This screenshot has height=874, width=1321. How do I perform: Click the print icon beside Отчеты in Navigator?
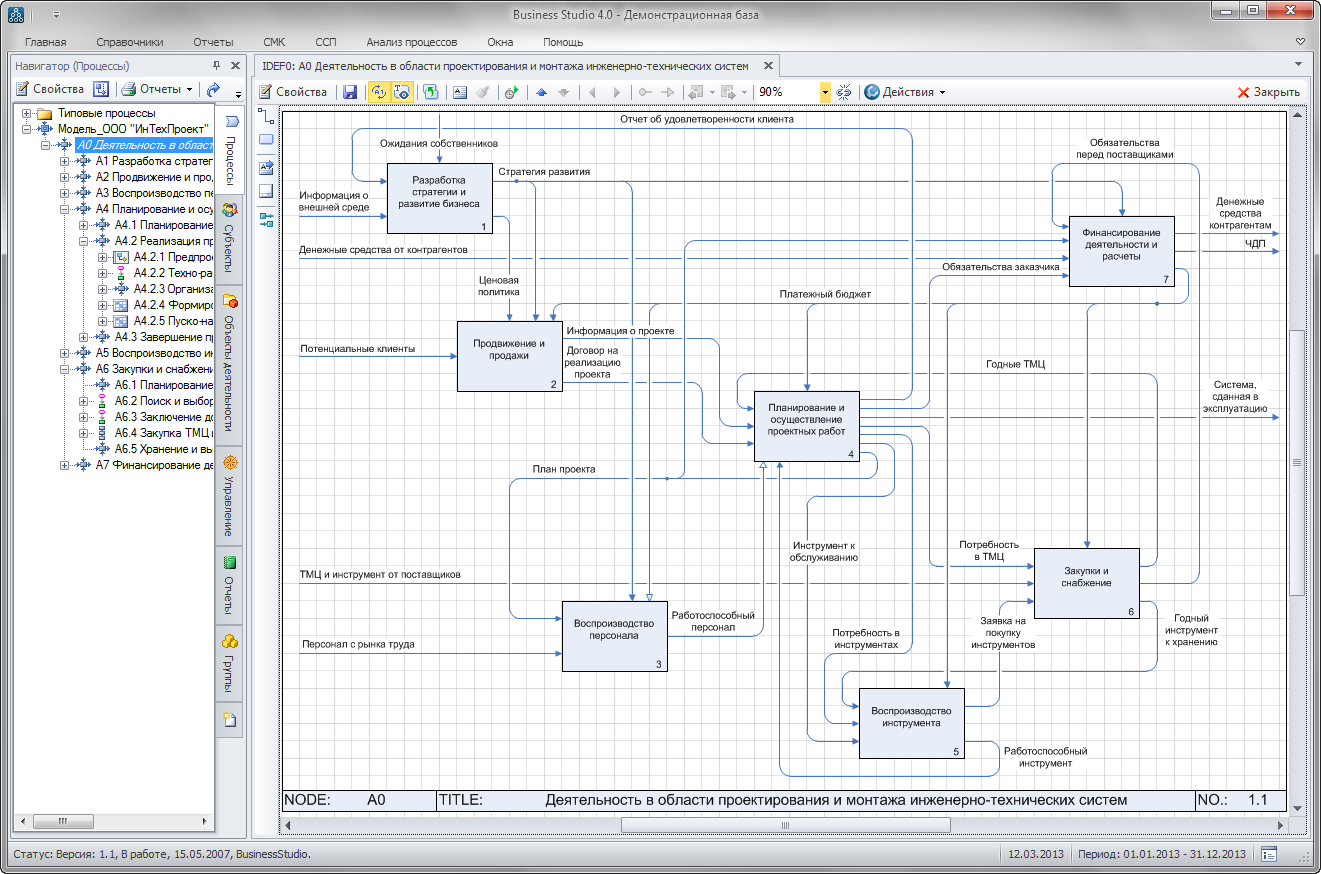coord(128,89)
